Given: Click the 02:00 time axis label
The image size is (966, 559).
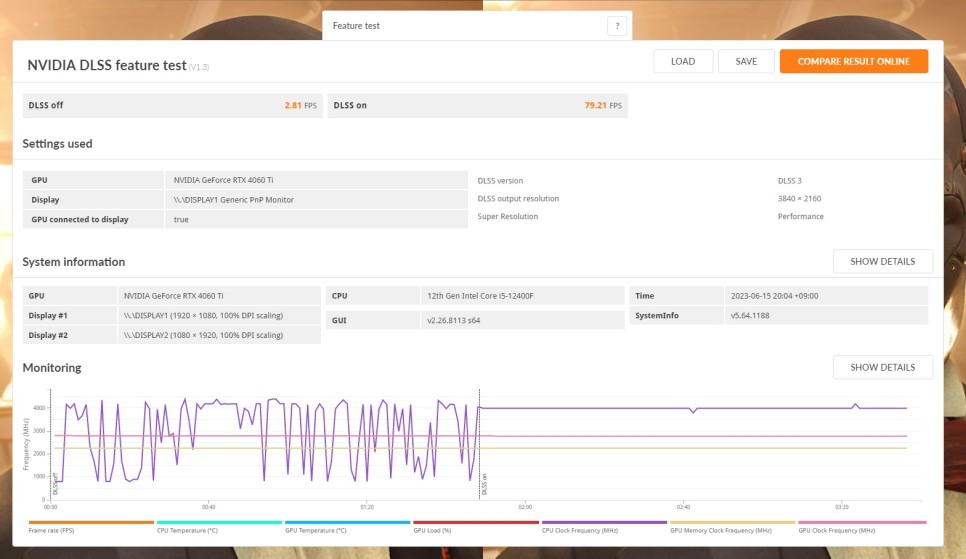Looking at the screenshot, I should [525, 507].
